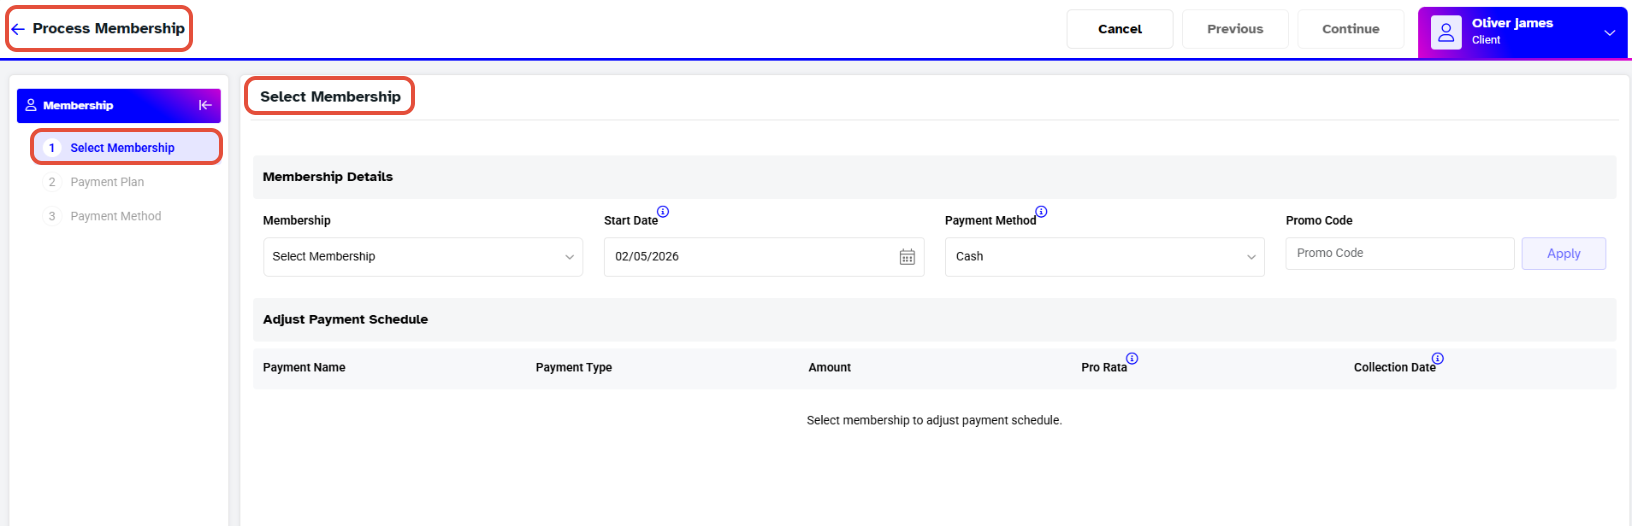The image size is (1632, 526).
Task: Click the Payment Type column header
Action: (574, 368)
